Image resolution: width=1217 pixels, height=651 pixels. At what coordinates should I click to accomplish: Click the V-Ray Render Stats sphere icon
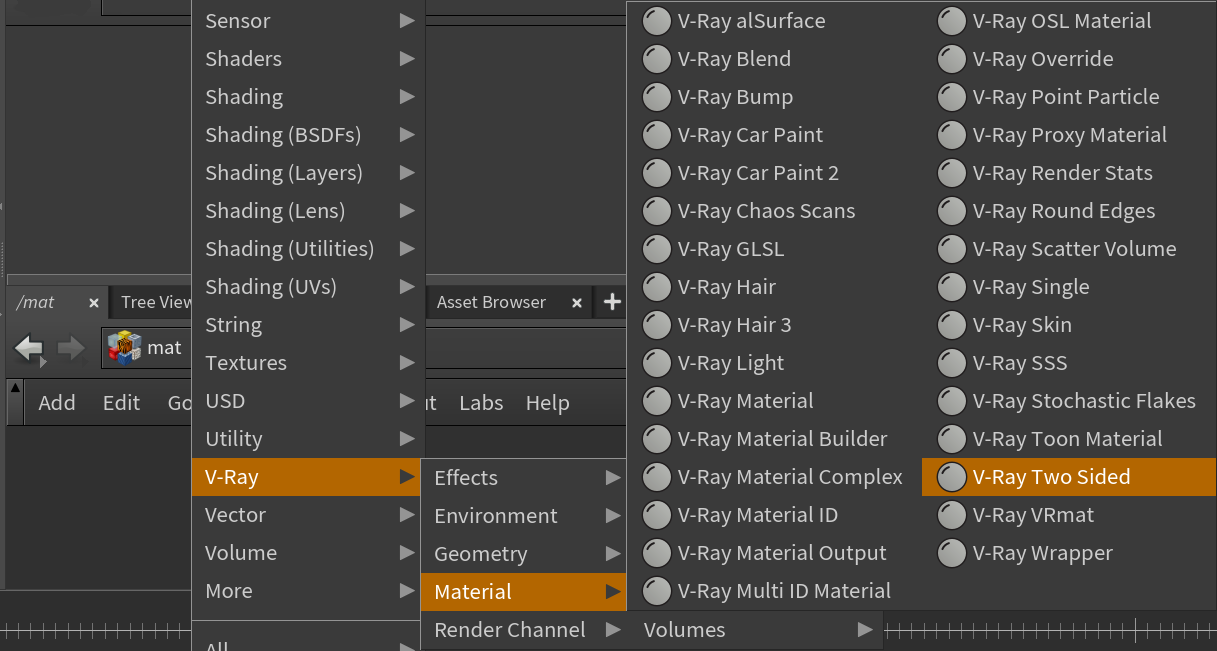click(951, 173)
